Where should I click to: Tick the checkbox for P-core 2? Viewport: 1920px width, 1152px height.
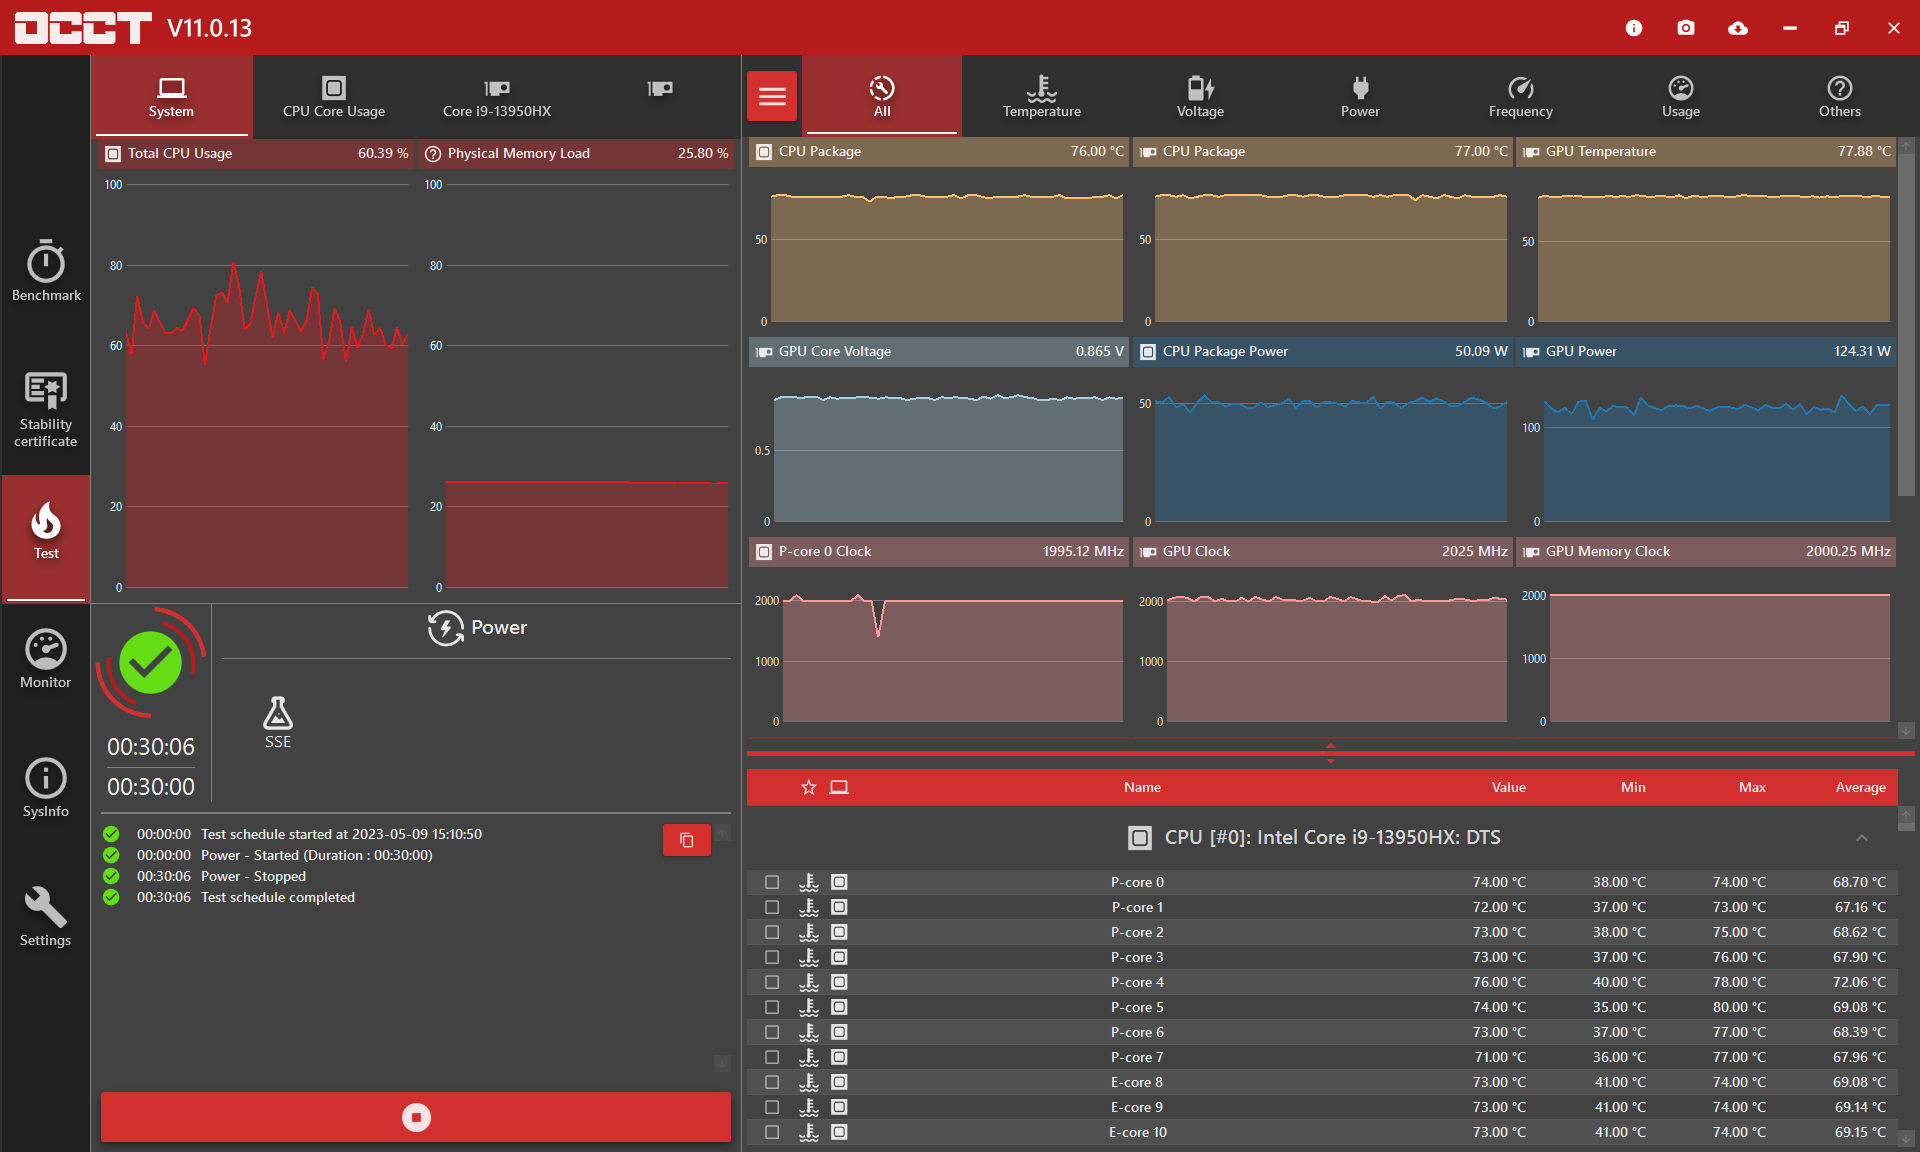pyautogui.click(x=772, y=932)
